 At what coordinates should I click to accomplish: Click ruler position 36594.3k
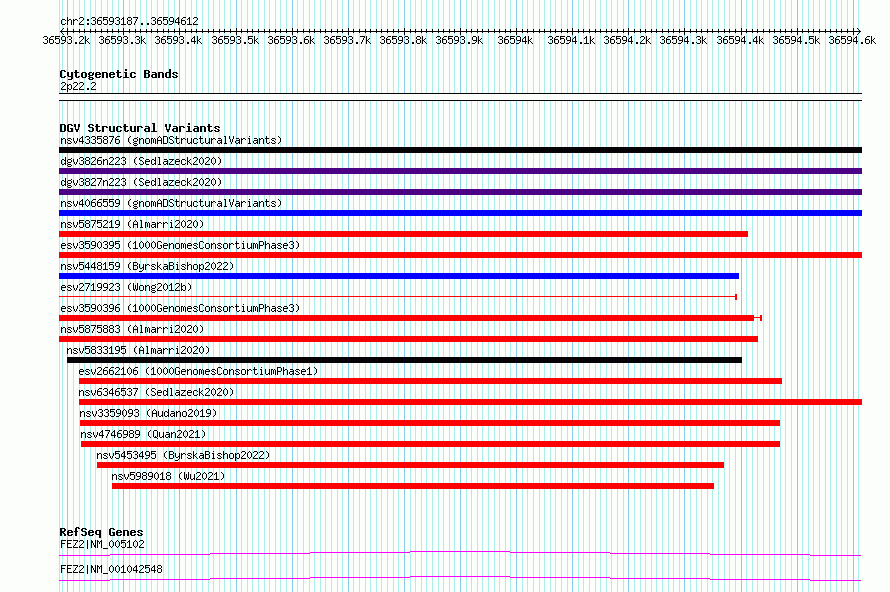pos(683,40)
